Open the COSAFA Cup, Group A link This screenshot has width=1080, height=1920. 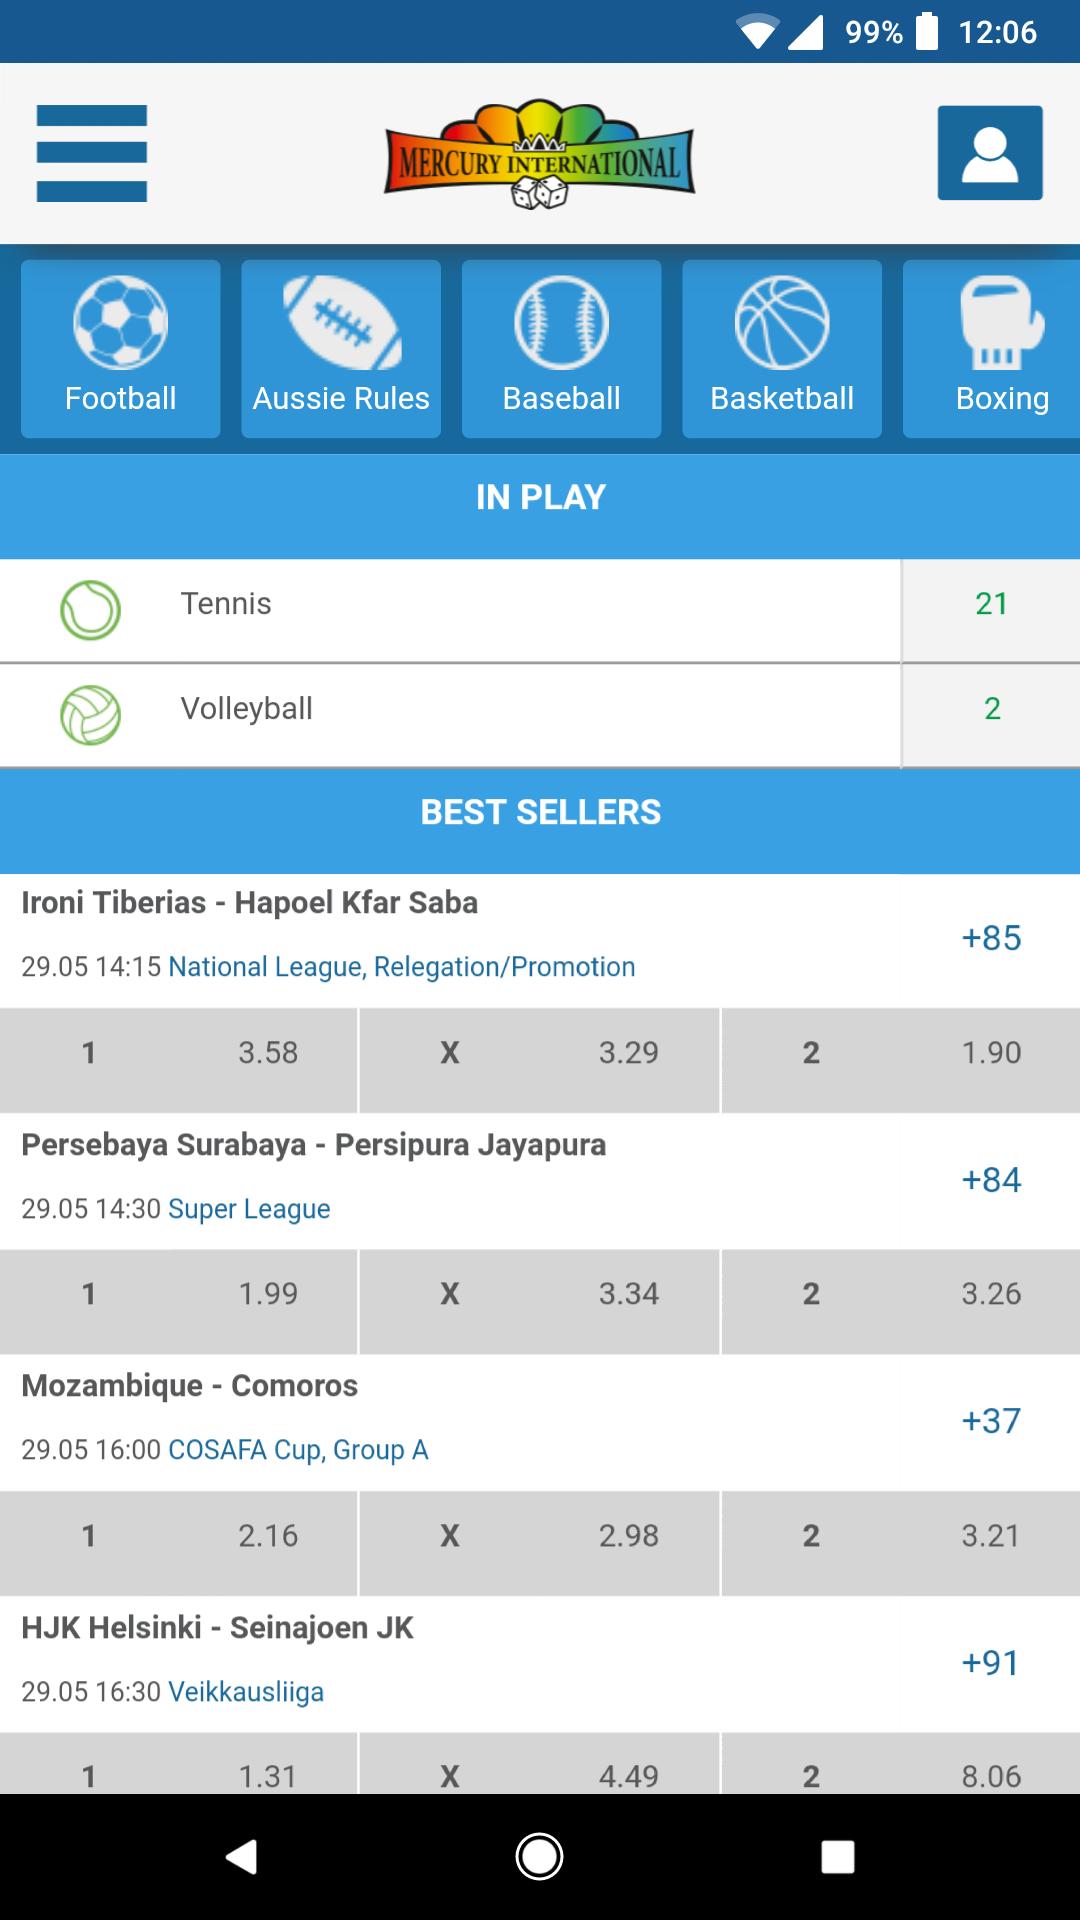tap(298, 1450)
